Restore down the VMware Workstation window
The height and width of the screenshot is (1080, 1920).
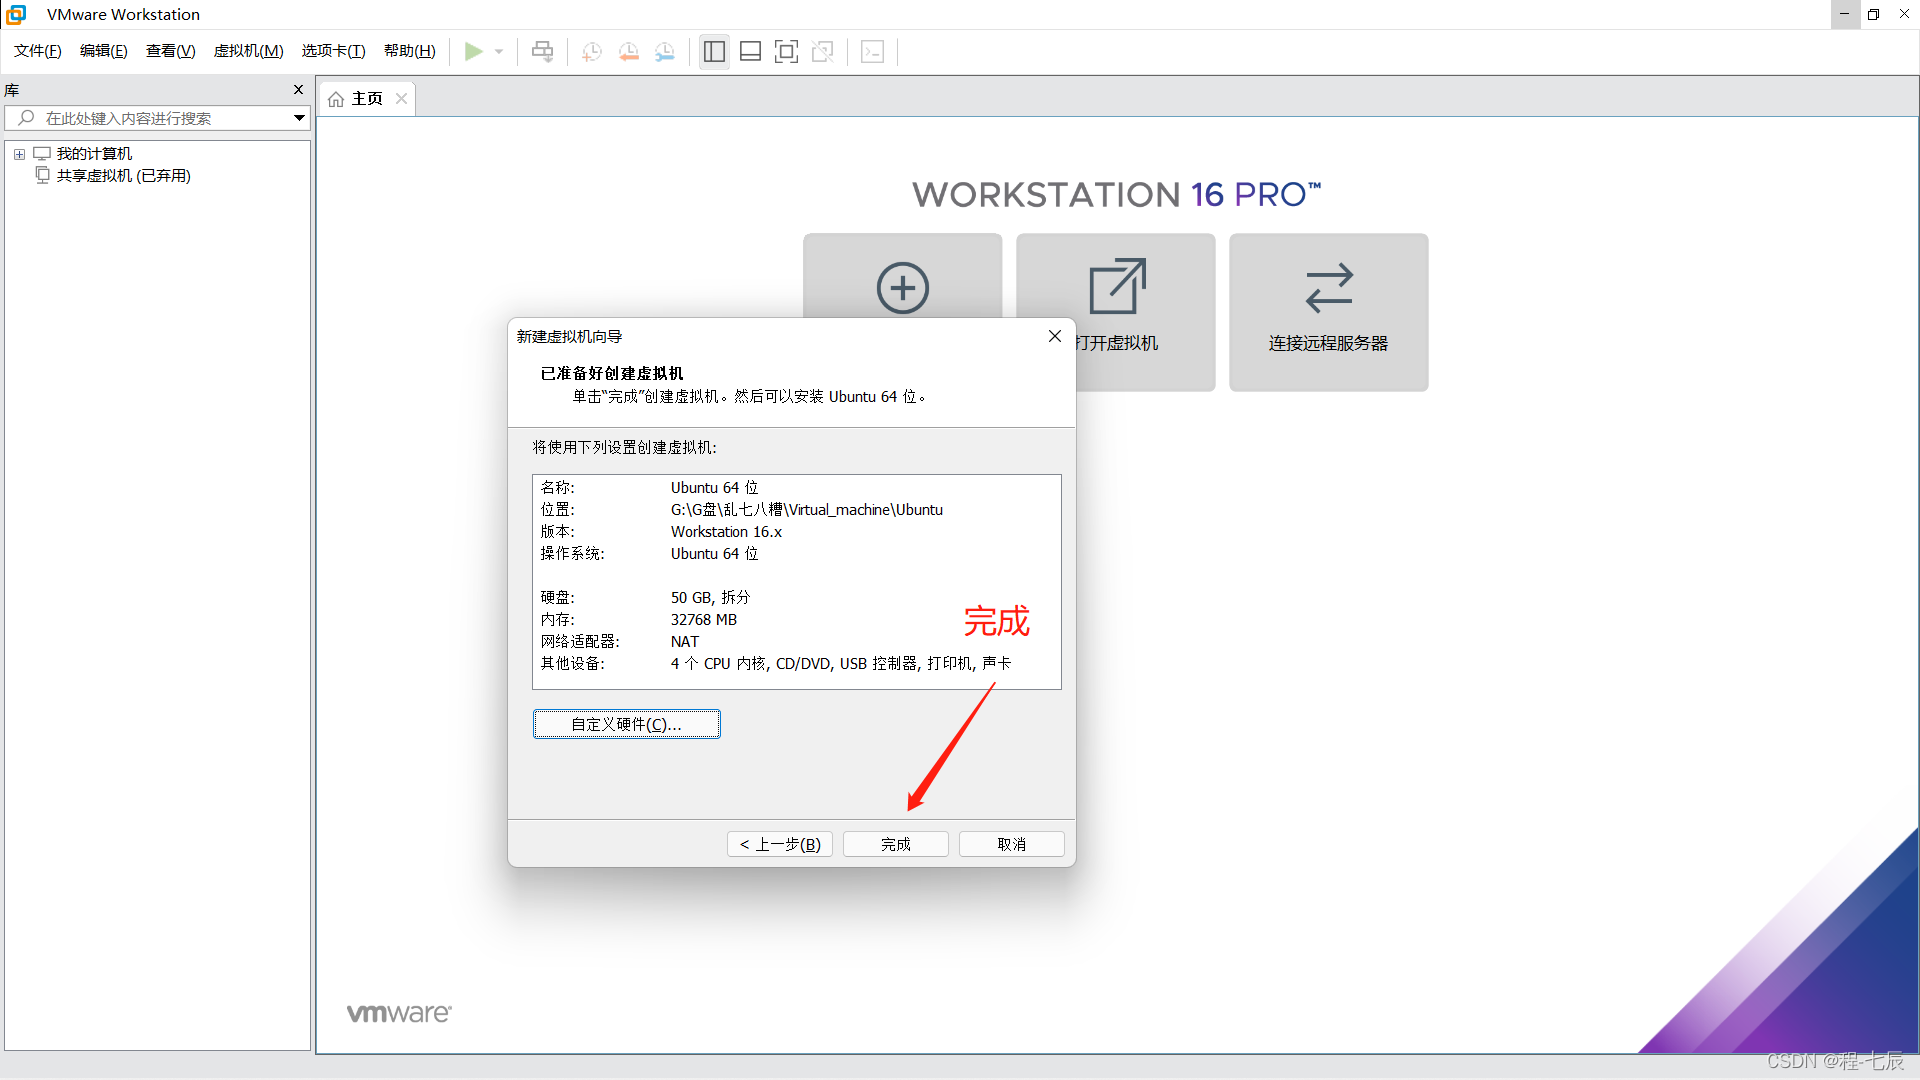[x=1874, y=15]
